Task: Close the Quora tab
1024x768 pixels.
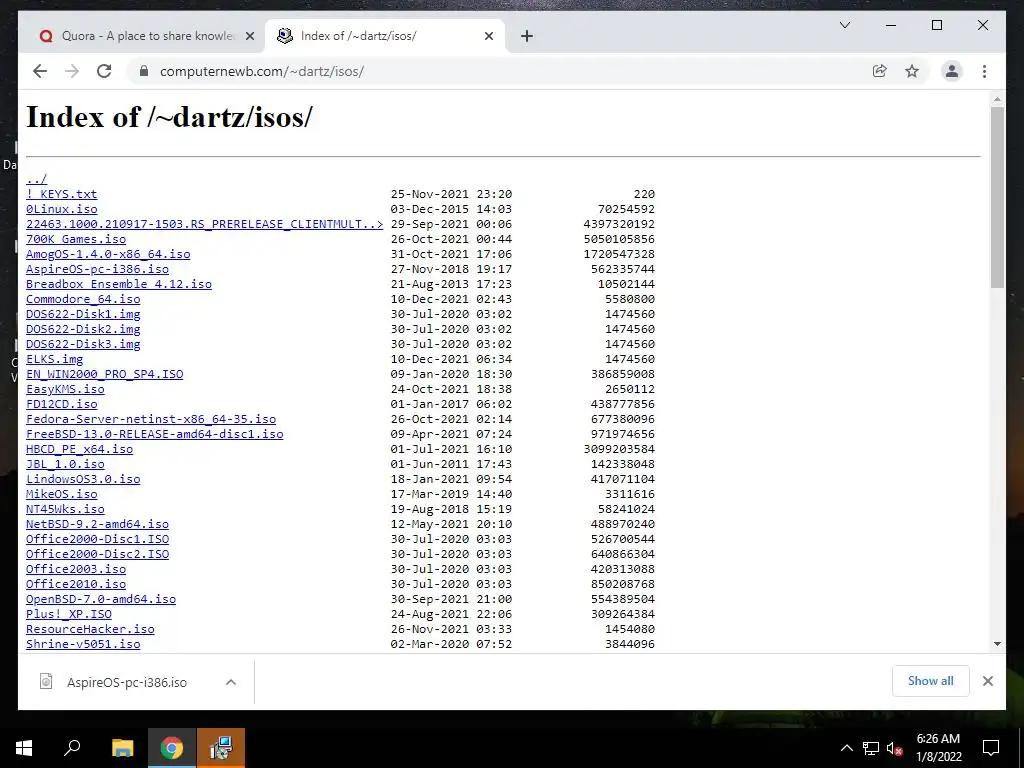Action: 249,36
